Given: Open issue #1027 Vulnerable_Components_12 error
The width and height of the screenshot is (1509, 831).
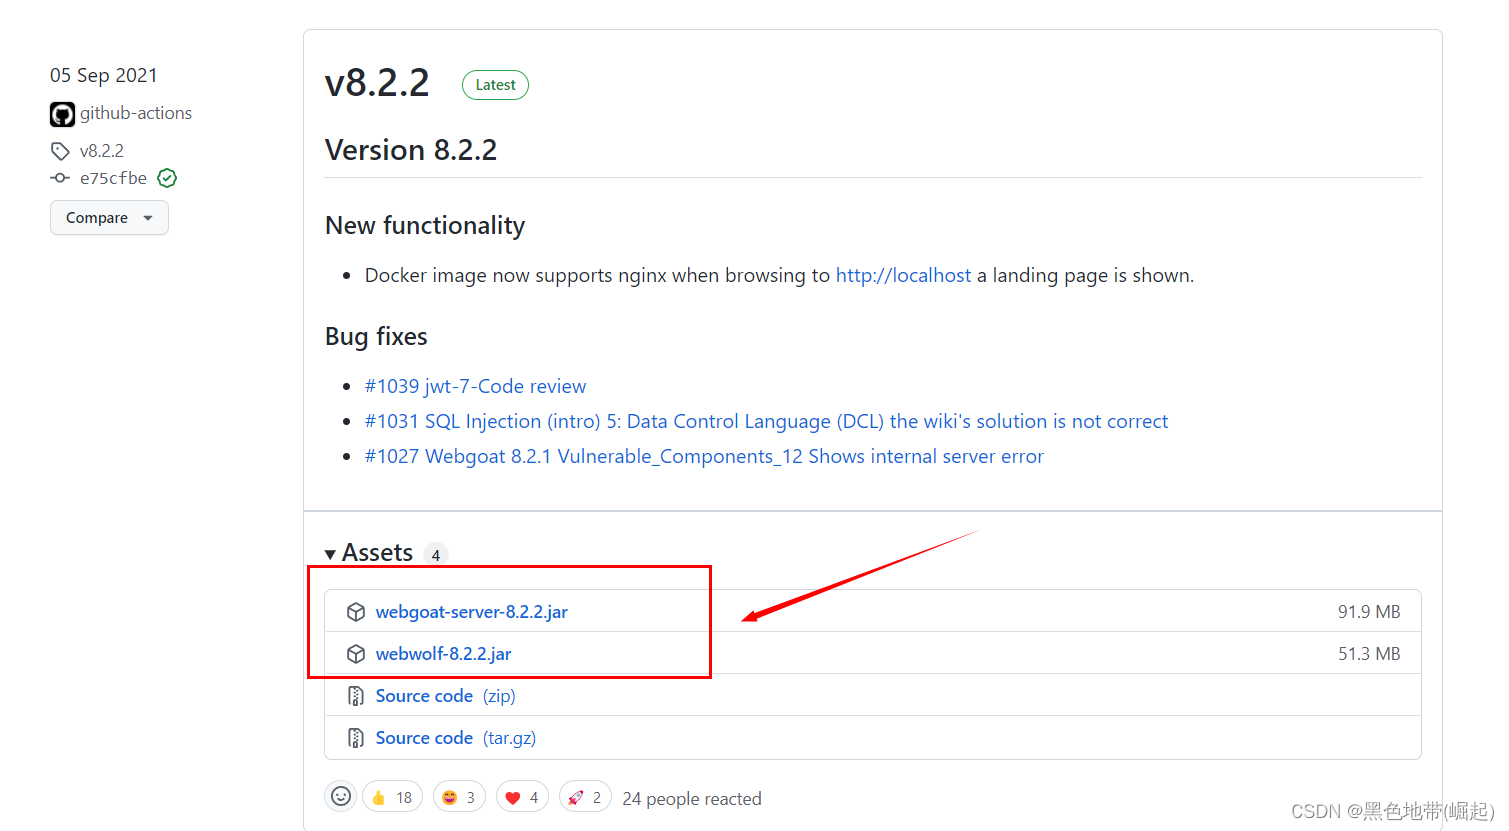Looking at the screenshot, I should [704, 456].
